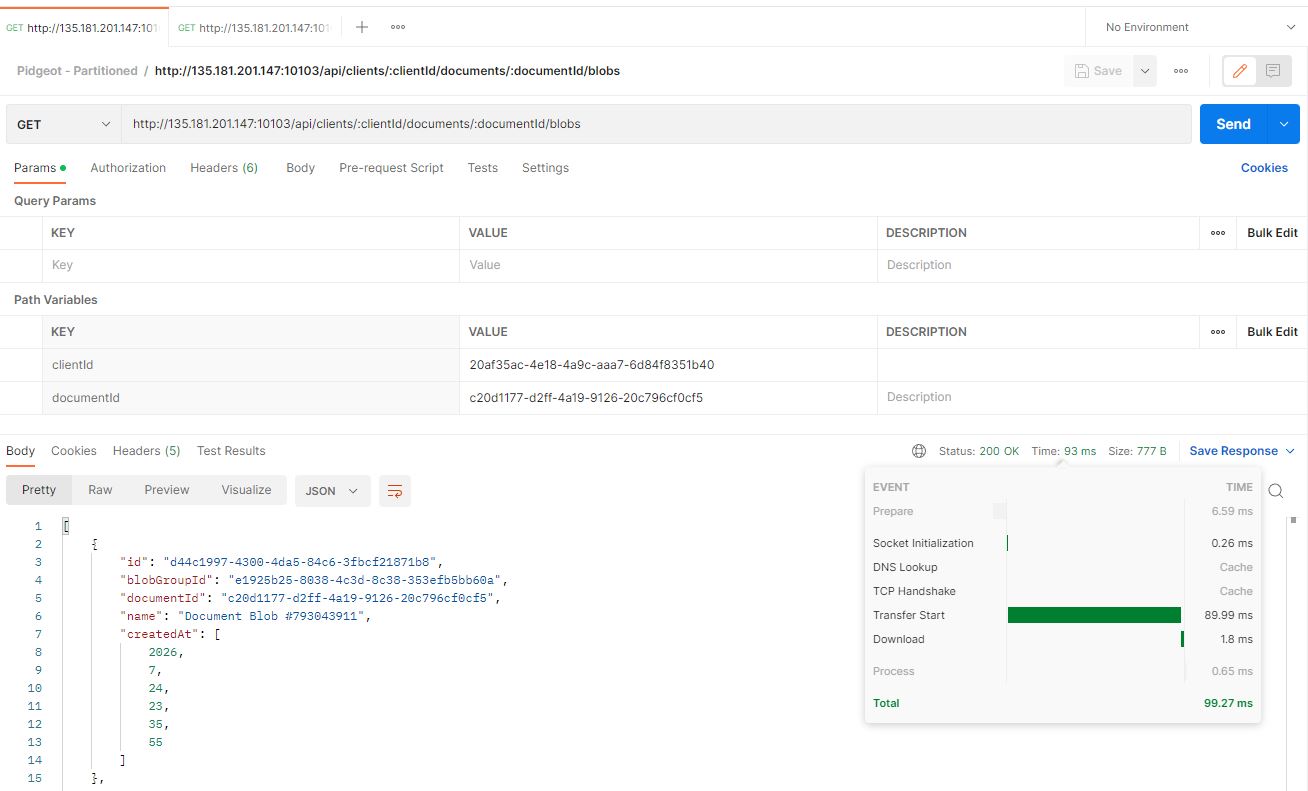1308x791 pixels.
Task: Open the GET method dropdown
Action: tap(63, 124)
